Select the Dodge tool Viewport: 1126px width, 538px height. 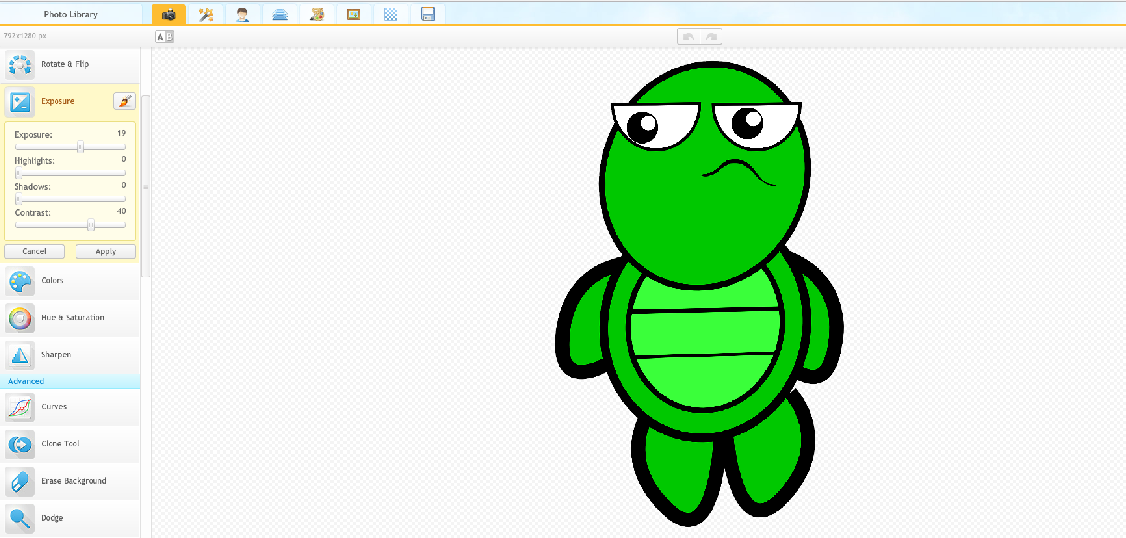[x=20, y=518]
